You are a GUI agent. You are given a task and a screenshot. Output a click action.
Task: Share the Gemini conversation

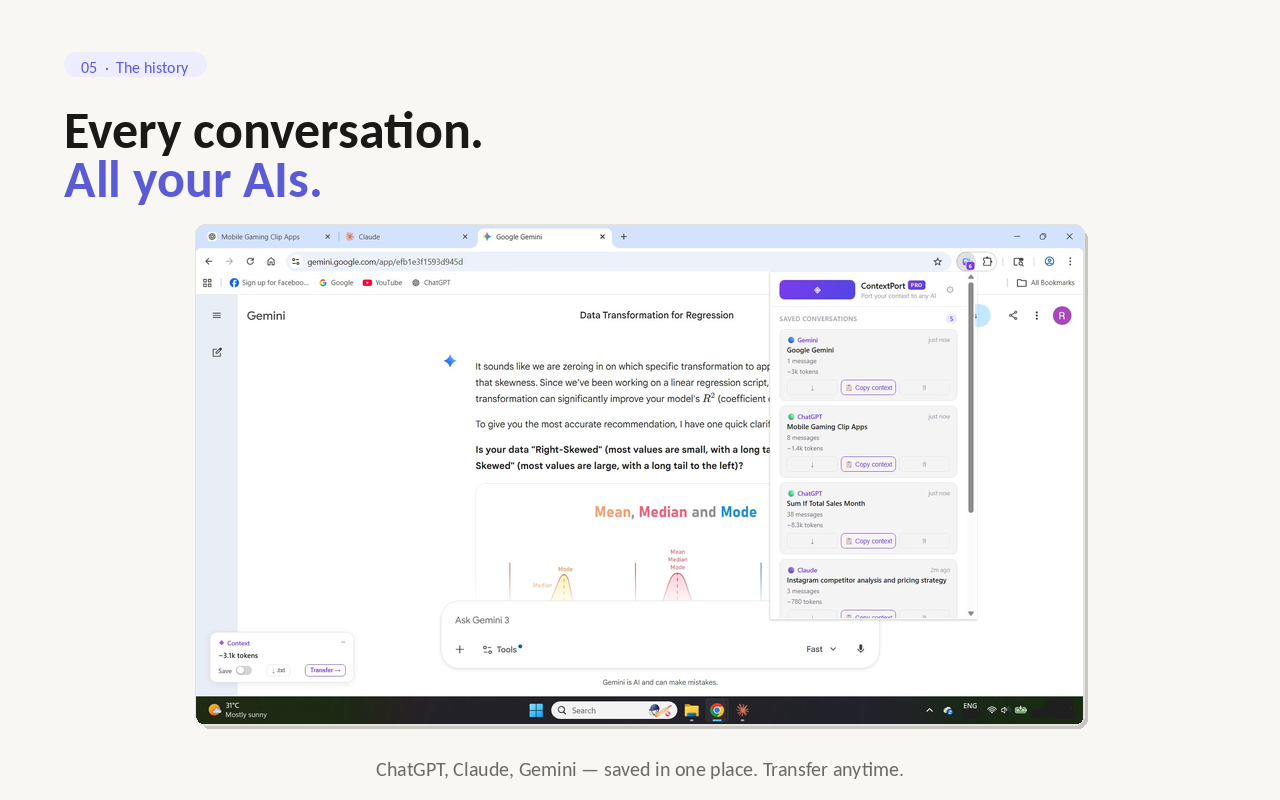1013,315
